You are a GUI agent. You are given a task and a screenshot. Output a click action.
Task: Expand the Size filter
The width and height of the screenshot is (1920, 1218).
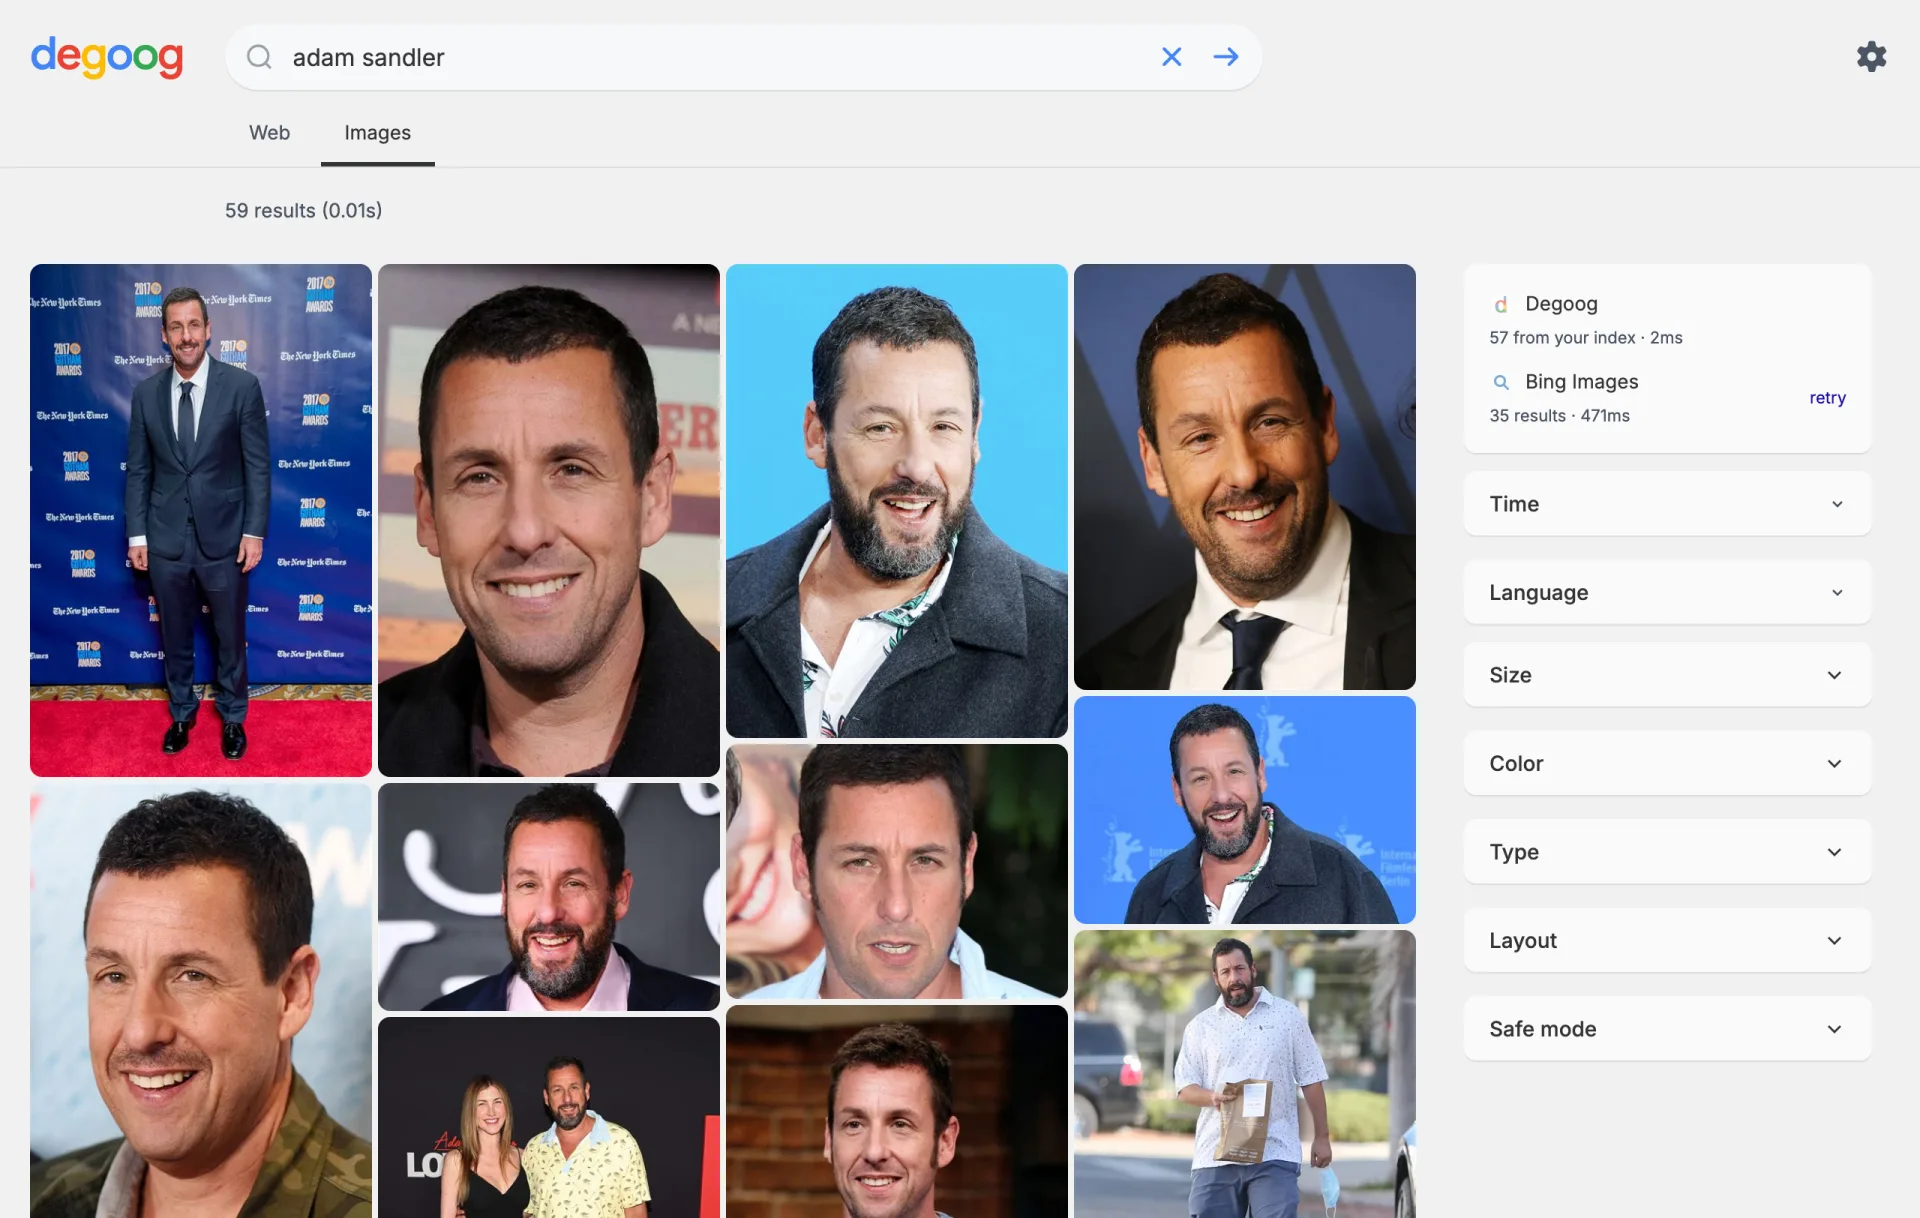(x=1667, y=675)
